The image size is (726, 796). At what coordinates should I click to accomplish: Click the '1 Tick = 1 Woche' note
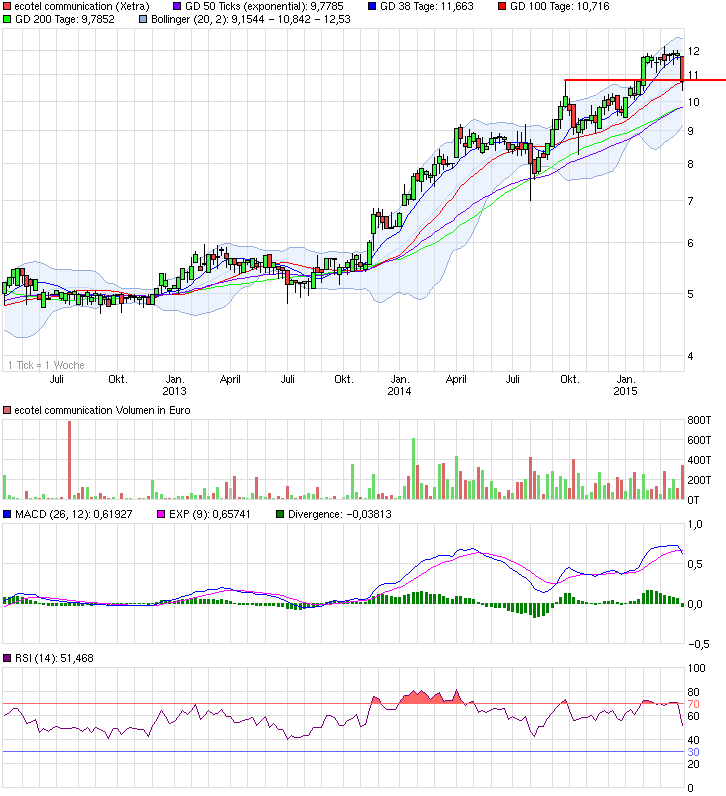tap(46, 365)
